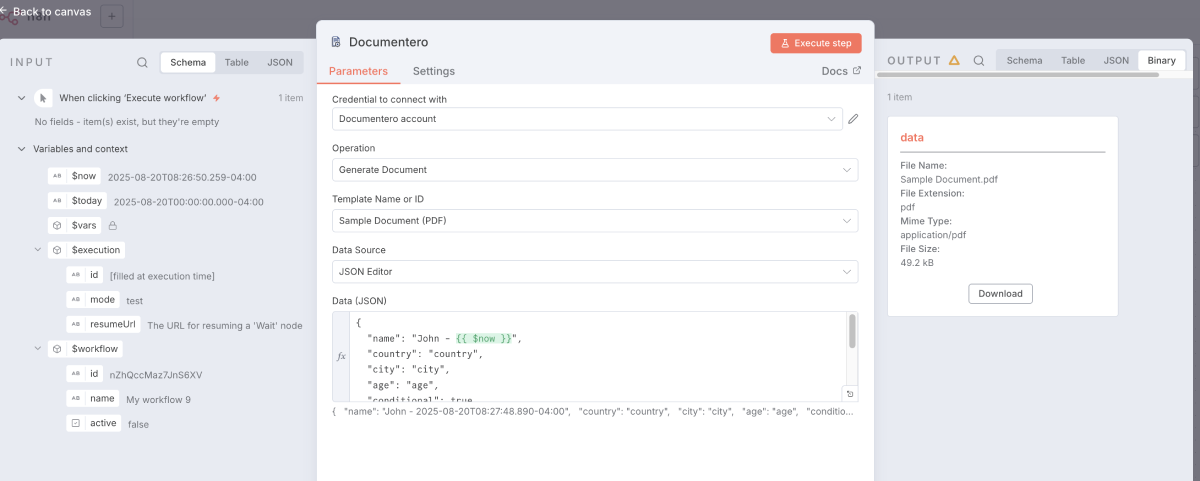Viewport: 1200px width, 481px height.
Task: Click the Documentero node title
Action: (x=389, y=42)
